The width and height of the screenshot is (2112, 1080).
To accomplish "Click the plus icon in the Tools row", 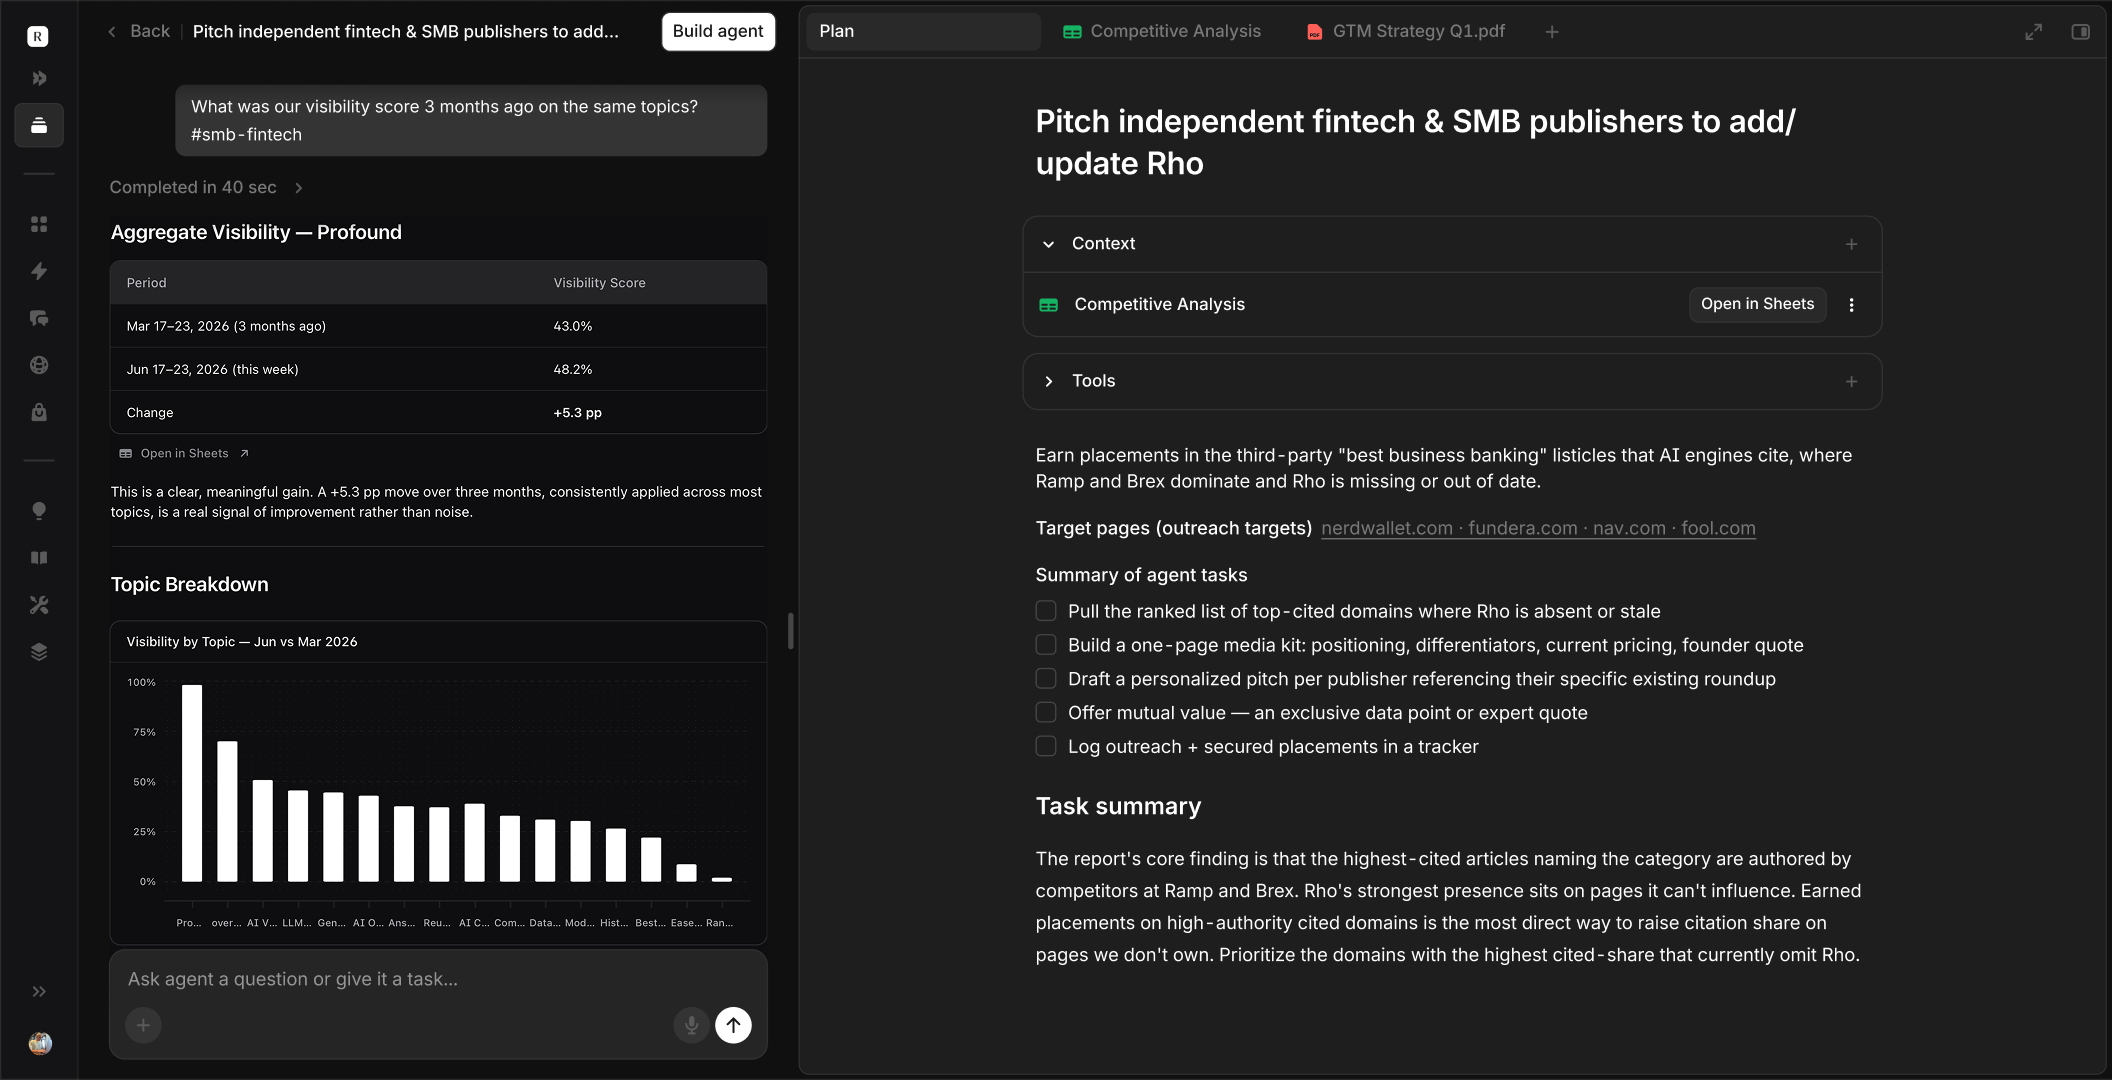I will coord(1851,382).
